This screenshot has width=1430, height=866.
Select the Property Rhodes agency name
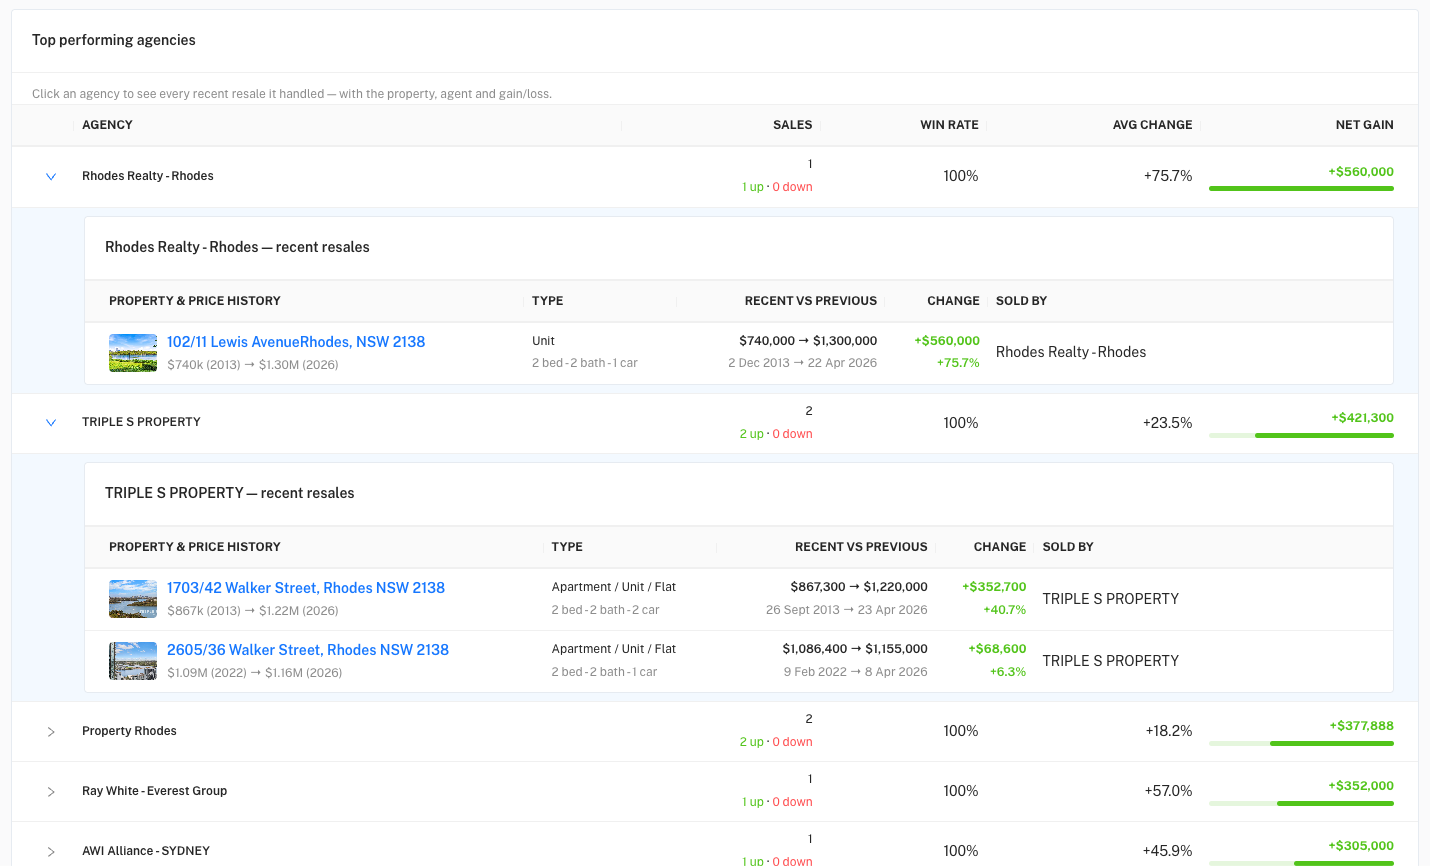(129, 731)
